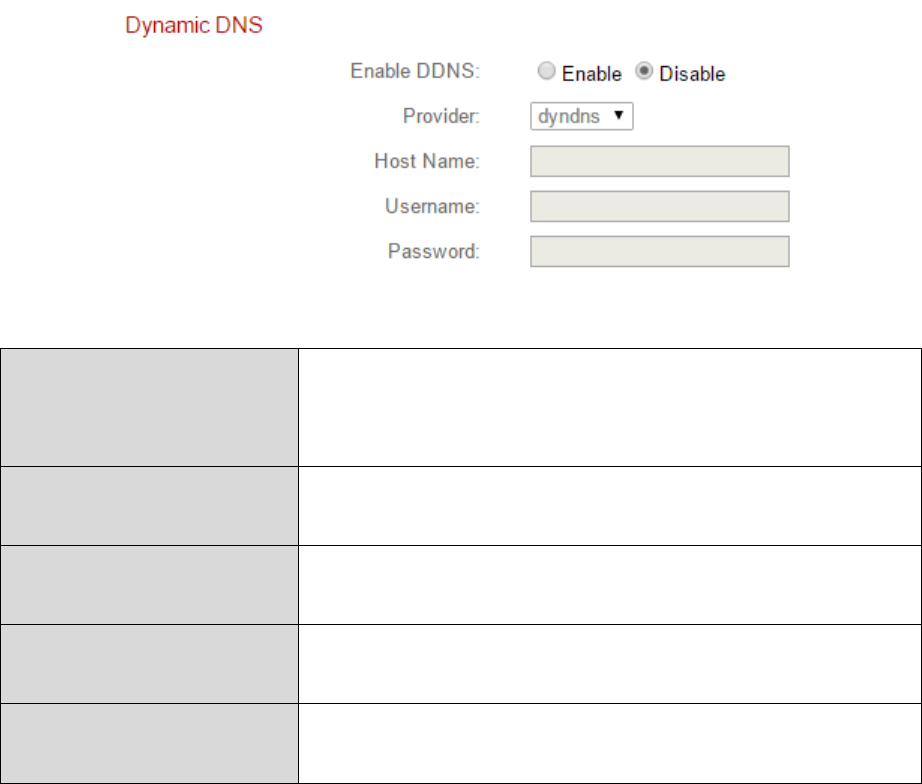Click the third-row white table cell

609,584
